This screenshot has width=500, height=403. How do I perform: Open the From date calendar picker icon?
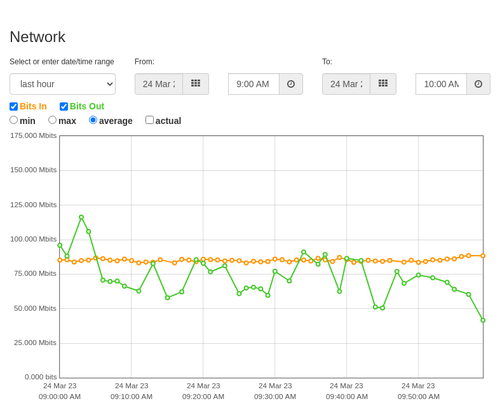pyautogui.click(x=196, y=84)
